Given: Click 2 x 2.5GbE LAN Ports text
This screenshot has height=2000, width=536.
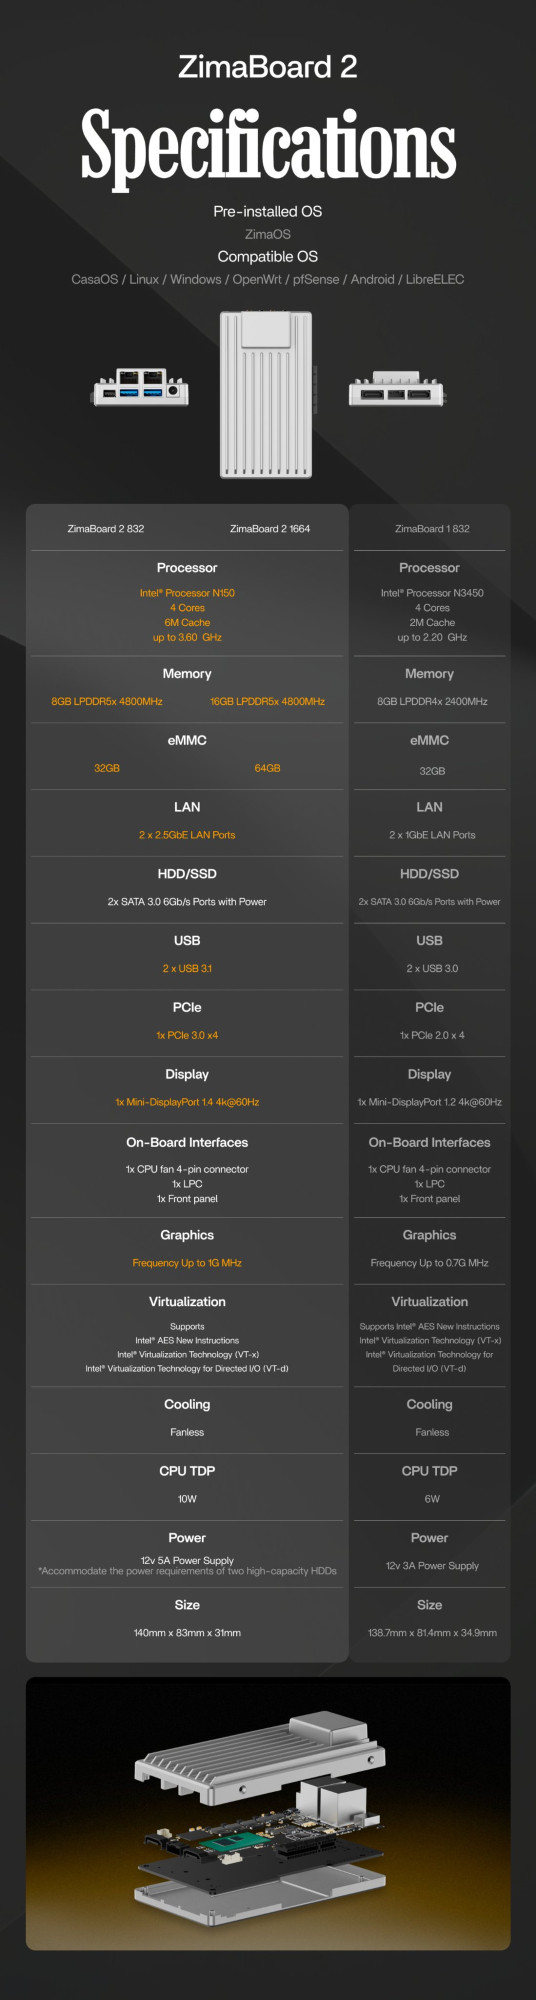Looking at the screenshot, I should [x=187, y=835].
